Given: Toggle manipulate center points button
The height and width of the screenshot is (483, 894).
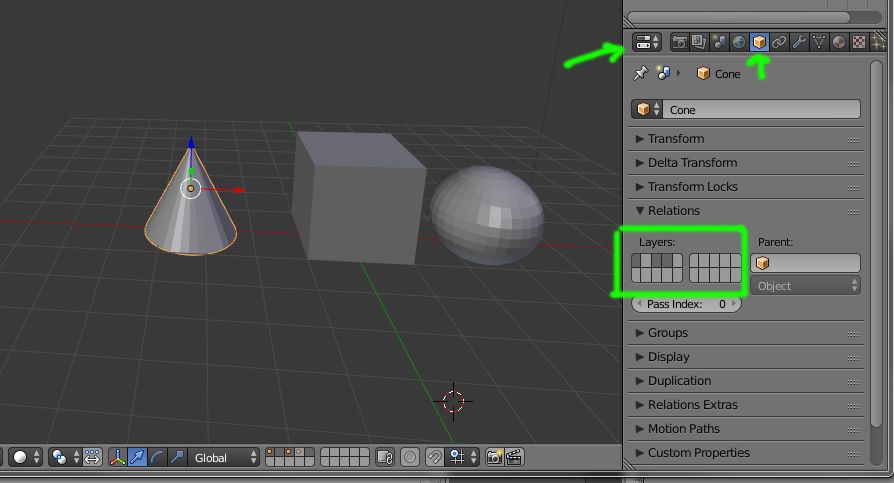Looking at the screenshot, I should [x=92, y=457].
